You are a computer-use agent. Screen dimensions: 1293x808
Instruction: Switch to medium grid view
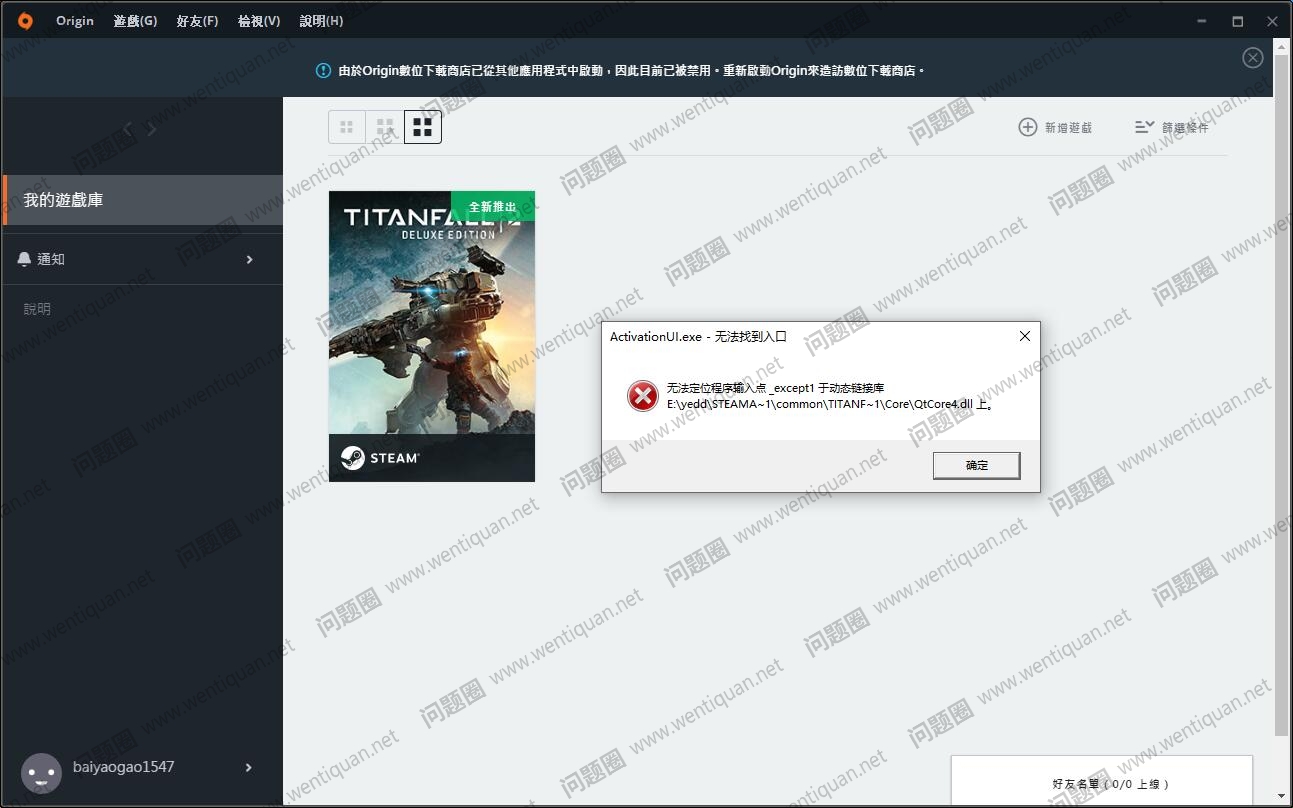click(x=385, y=127)
